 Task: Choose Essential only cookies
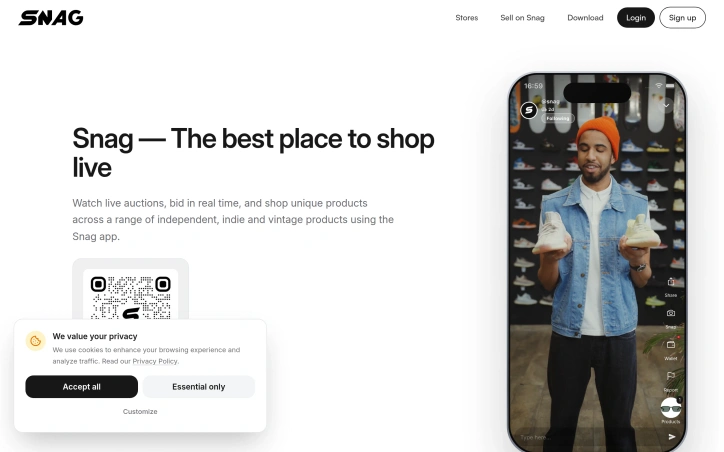199,387
